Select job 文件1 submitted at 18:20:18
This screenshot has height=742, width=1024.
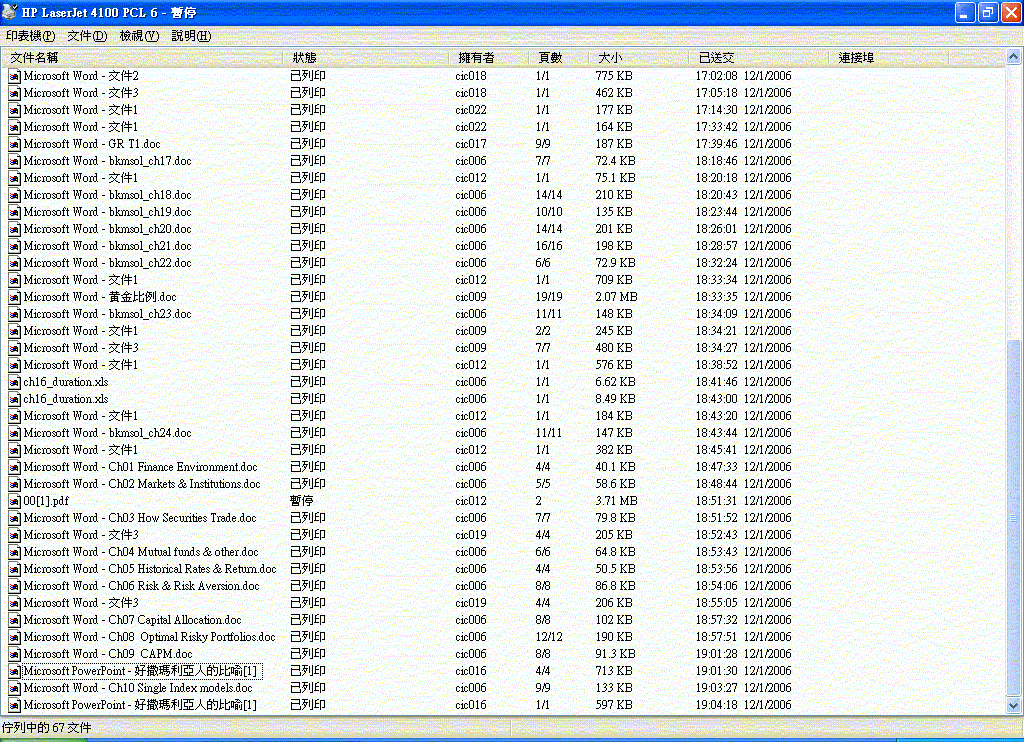click(81, 178)
